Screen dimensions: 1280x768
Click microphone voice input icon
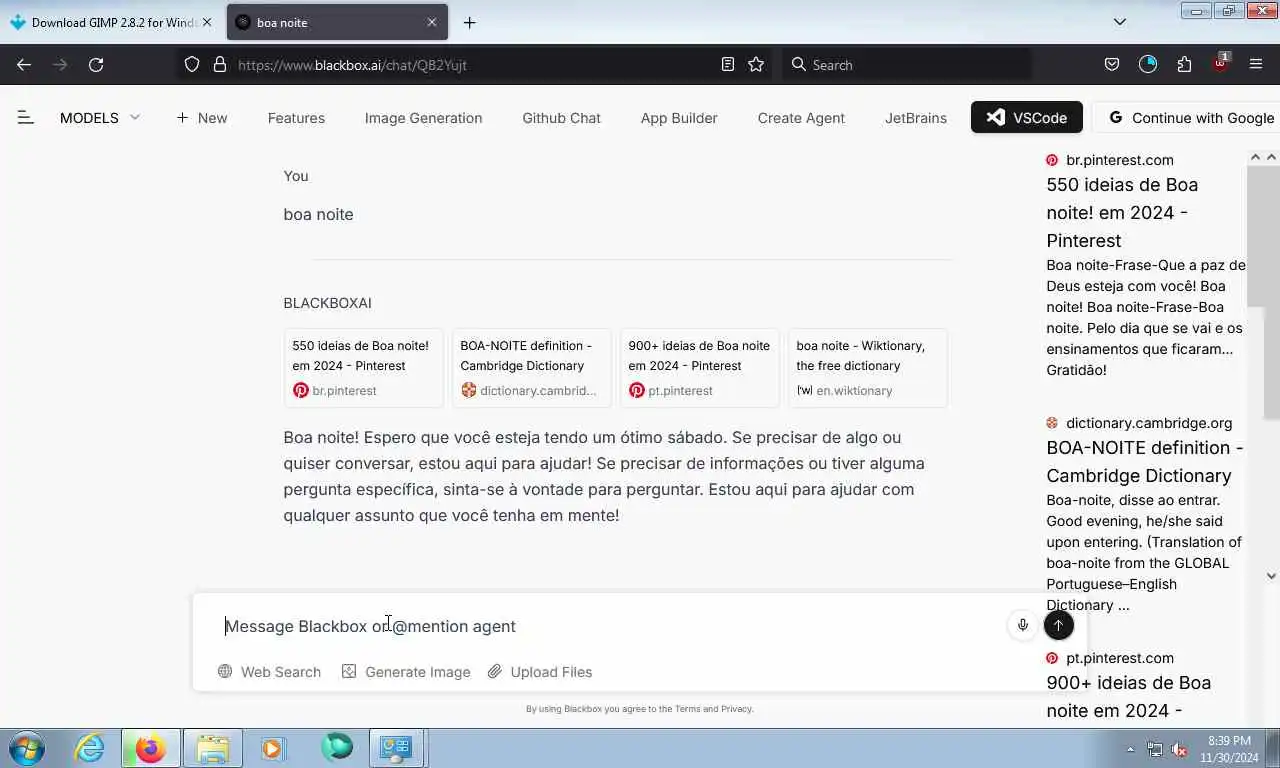click(x=1022, y=625)
